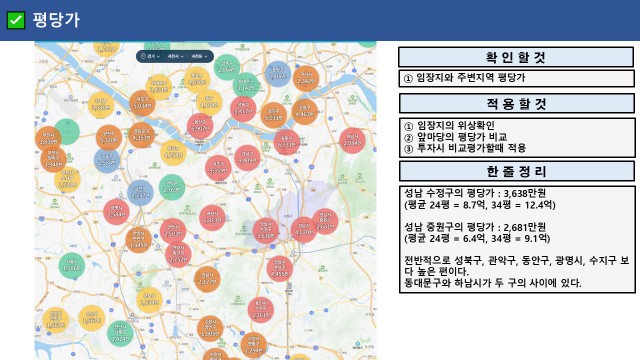Select the orange 4,463만 bubble
Viewport: 640px width, 360px height.
point(304,111)
